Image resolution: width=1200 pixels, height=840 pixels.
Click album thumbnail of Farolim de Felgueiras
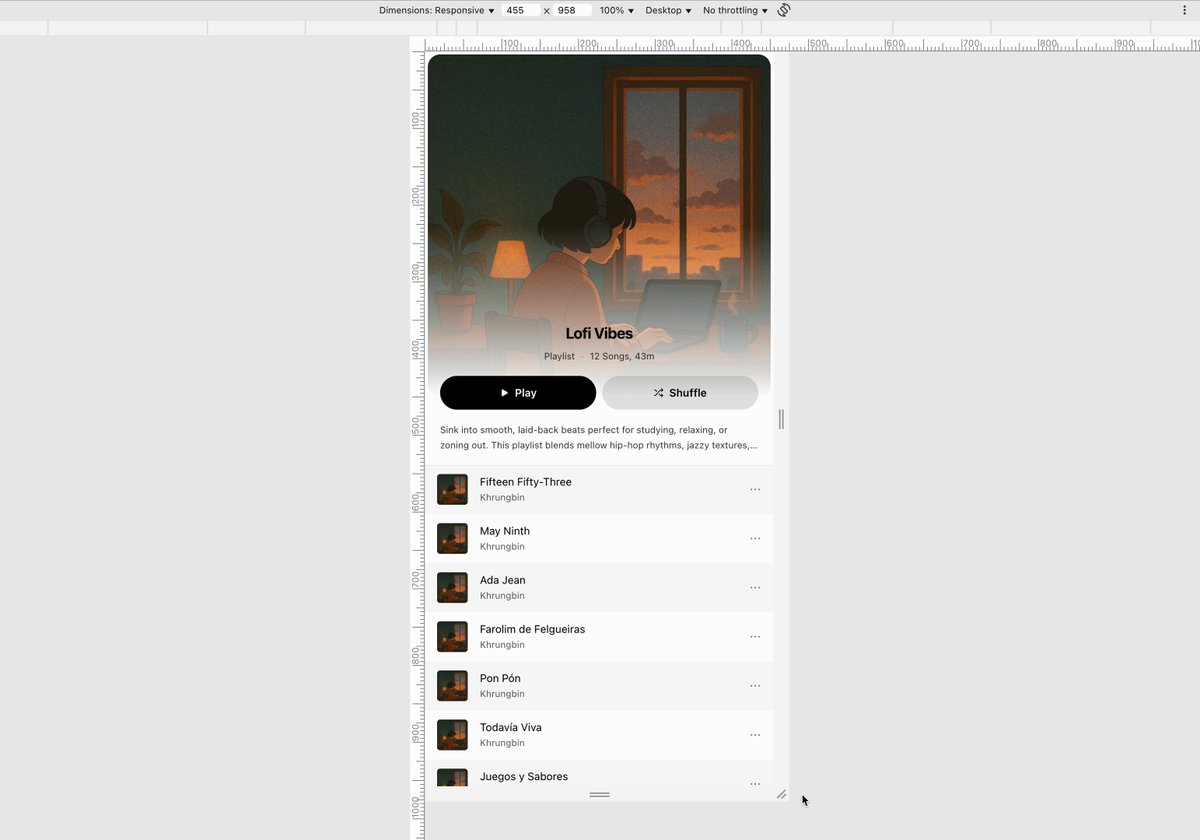pyautogui.click(x=453, y=636)
